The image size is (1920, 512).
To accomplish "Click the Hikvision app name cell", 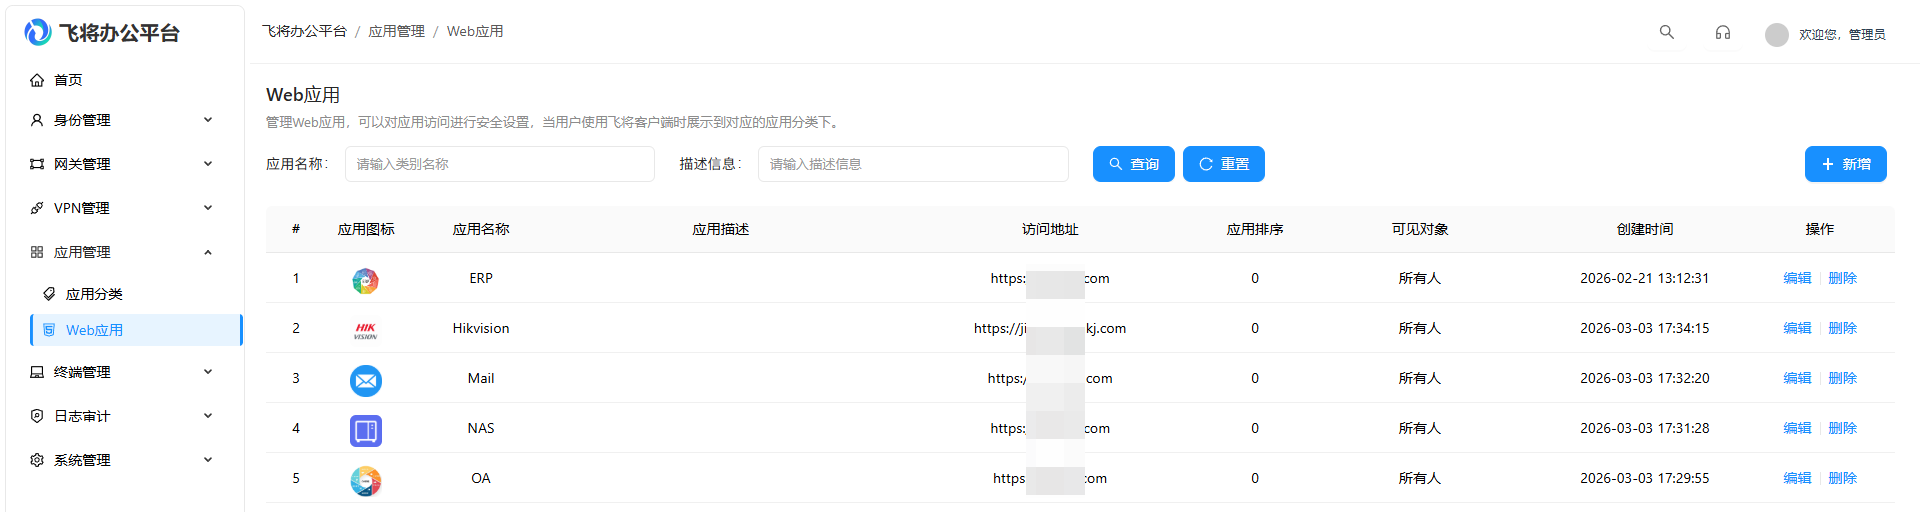I will click(x=481, y=328).
